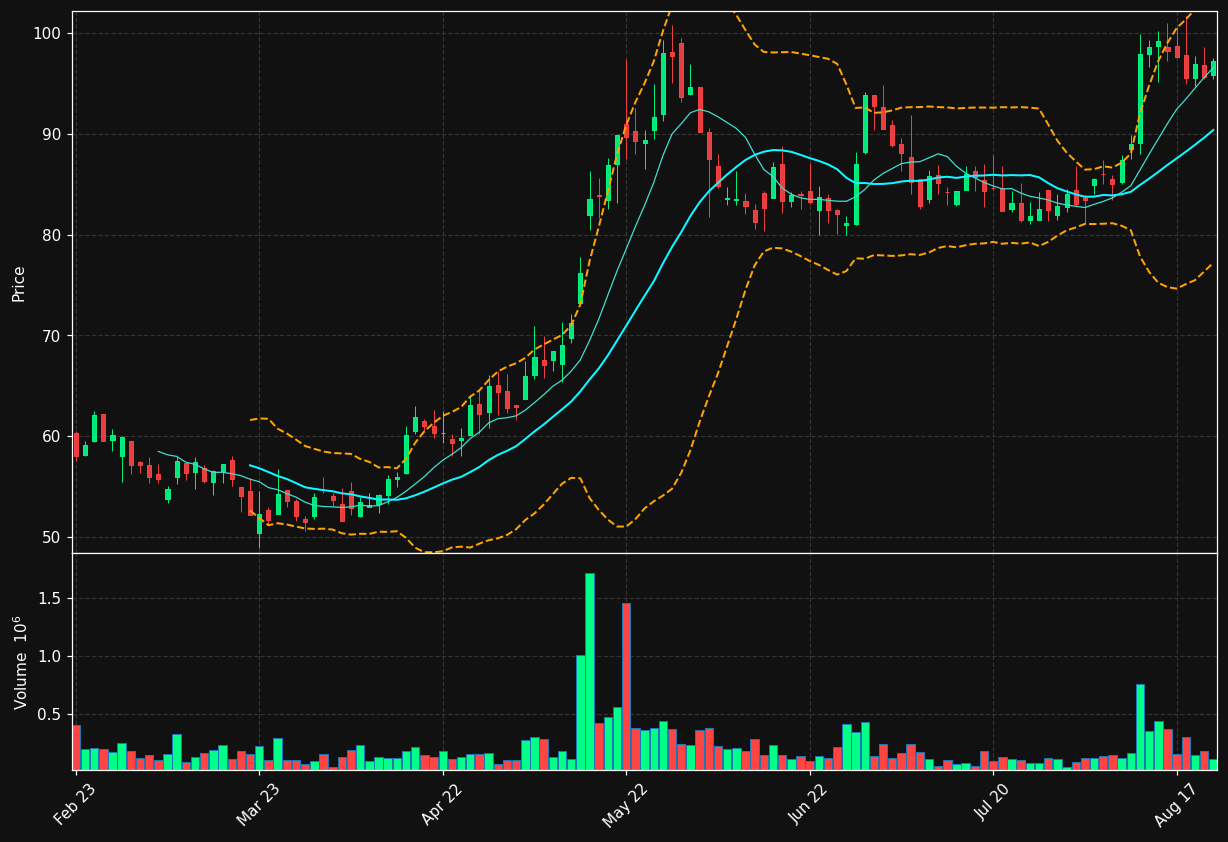Click the volume axis value 0.5

(x=49, y=715)
